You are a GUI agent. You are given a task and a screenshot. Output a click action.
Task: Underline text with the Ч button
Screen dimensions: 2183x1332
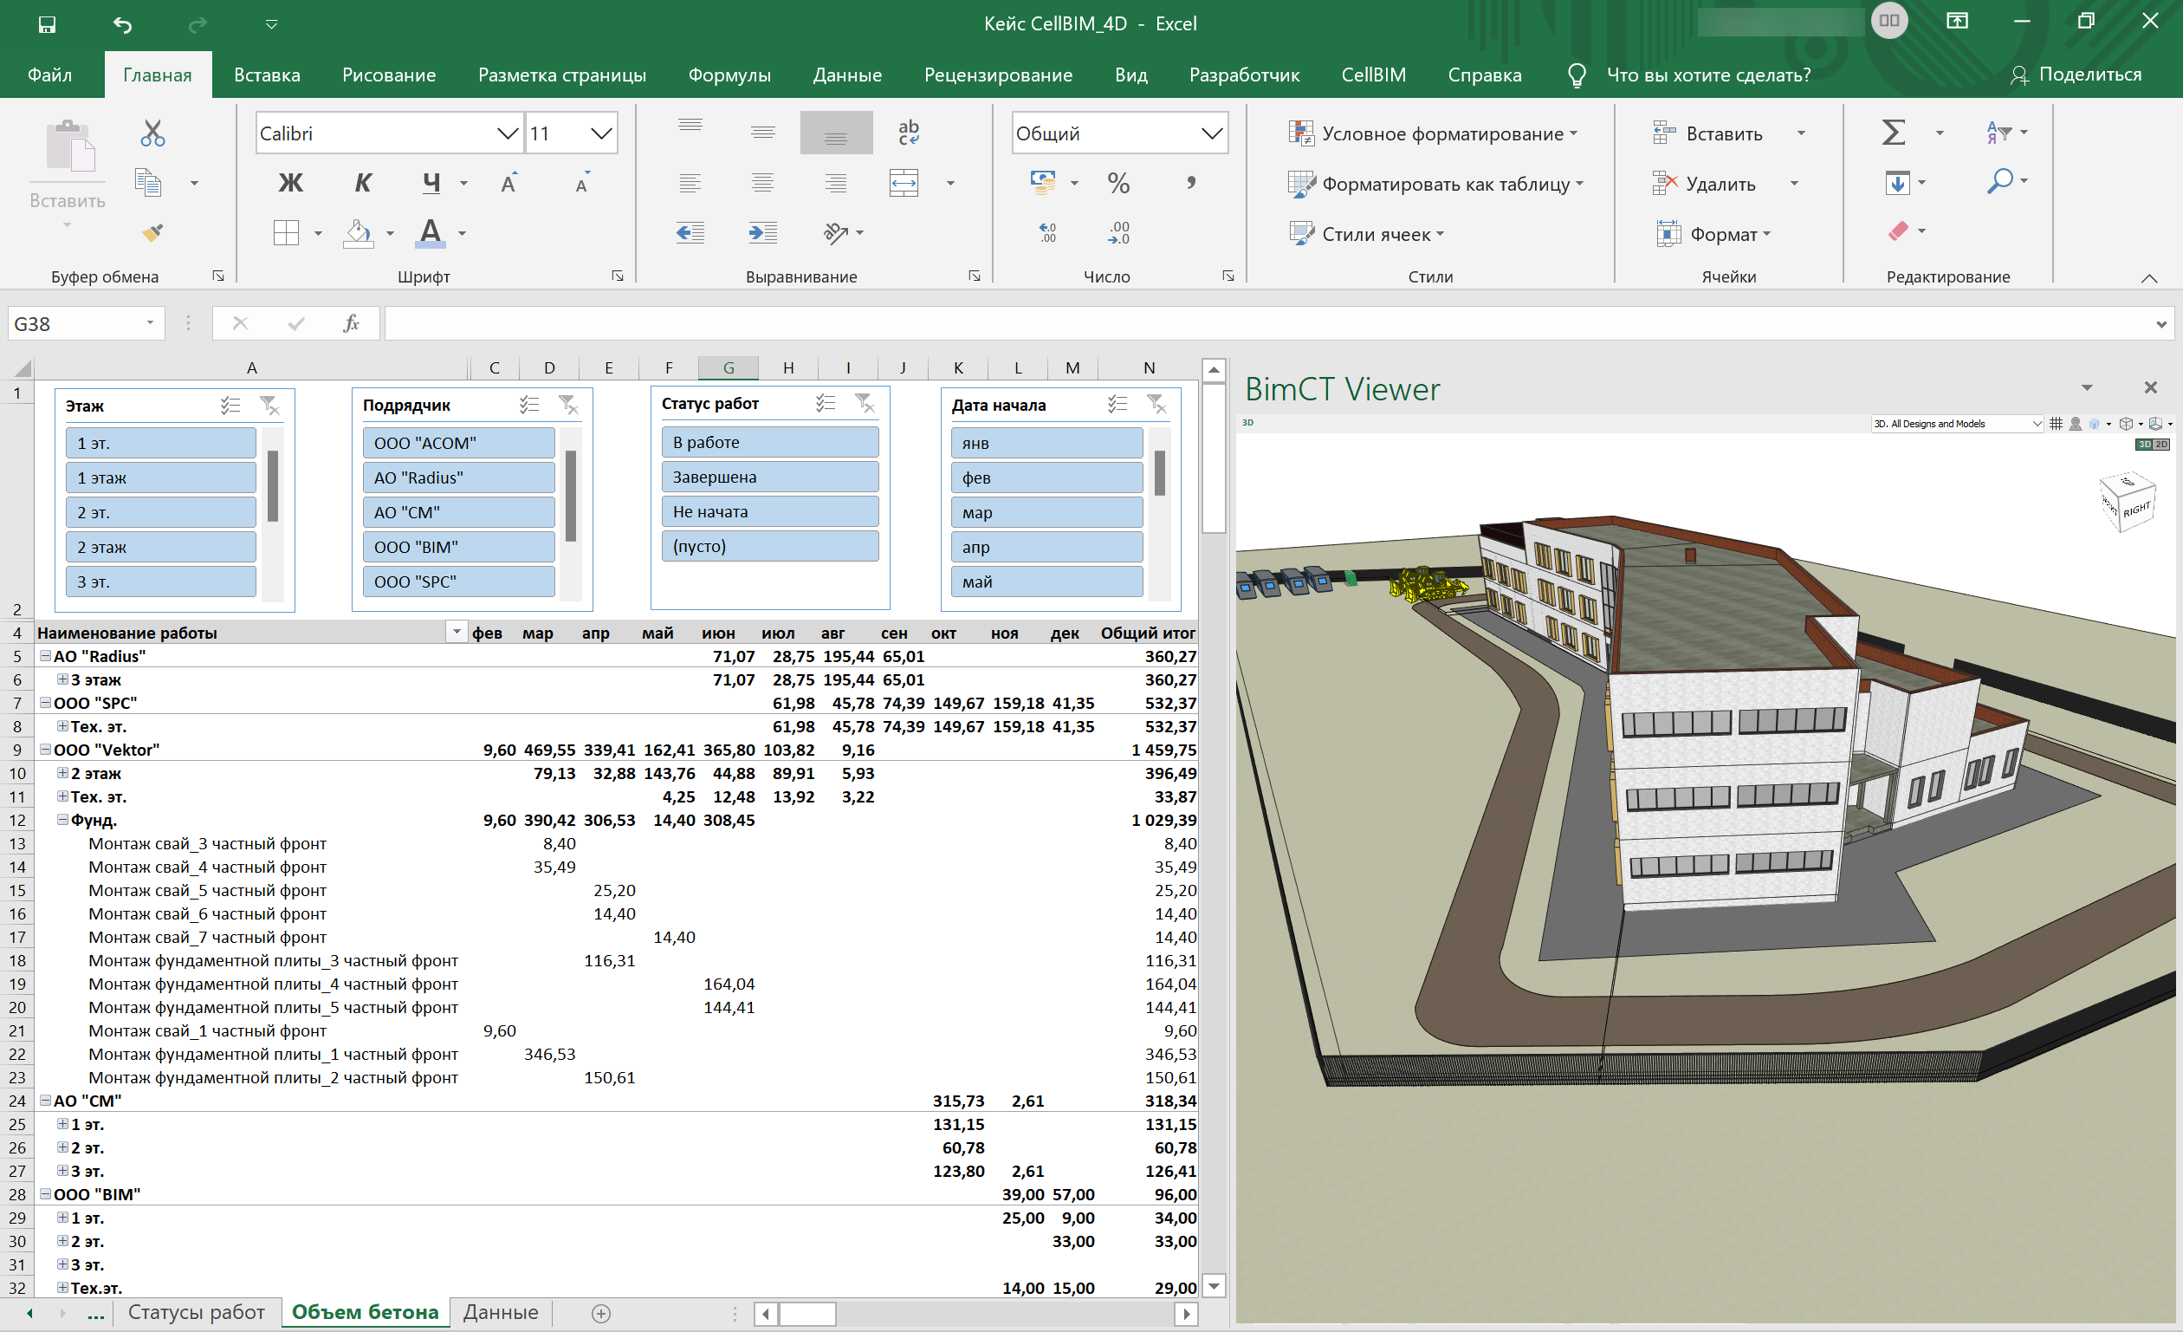click(431, 182)
